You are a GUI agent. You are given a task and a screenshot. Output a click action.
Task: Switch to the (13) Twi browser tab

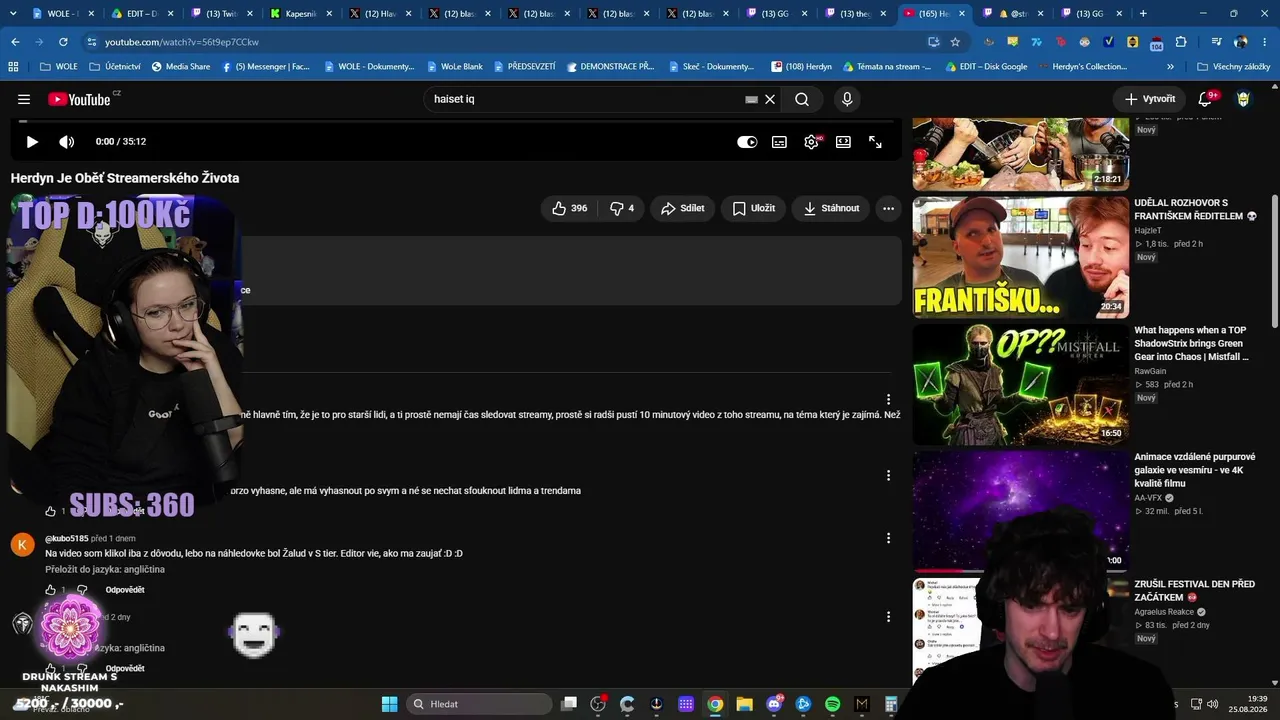click(x=220, y=14)
